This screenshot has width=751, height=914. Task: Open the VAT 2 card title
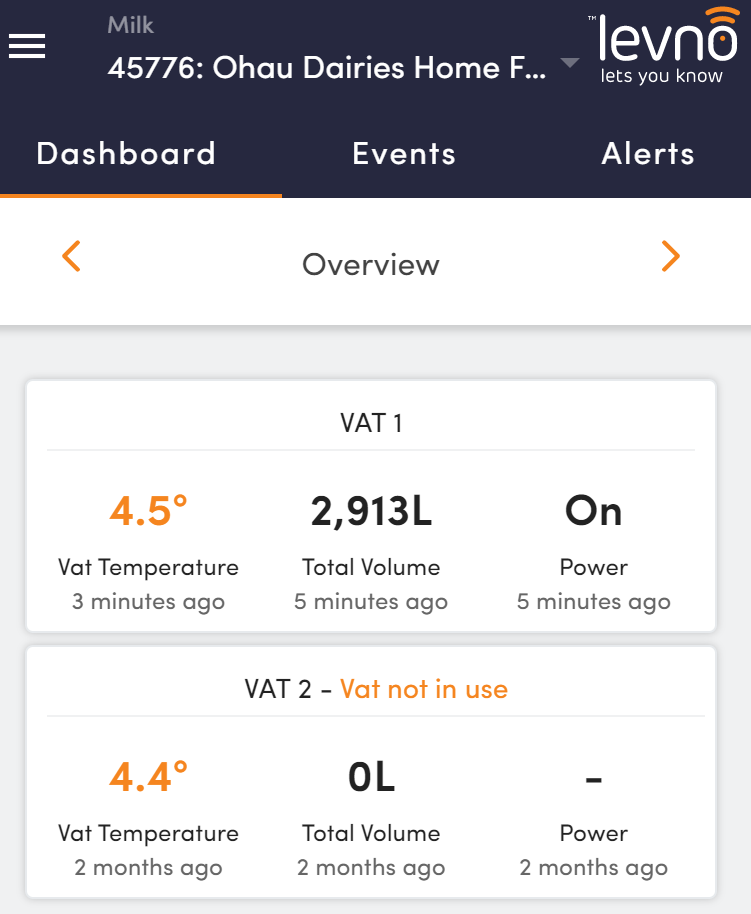point(278,689)
